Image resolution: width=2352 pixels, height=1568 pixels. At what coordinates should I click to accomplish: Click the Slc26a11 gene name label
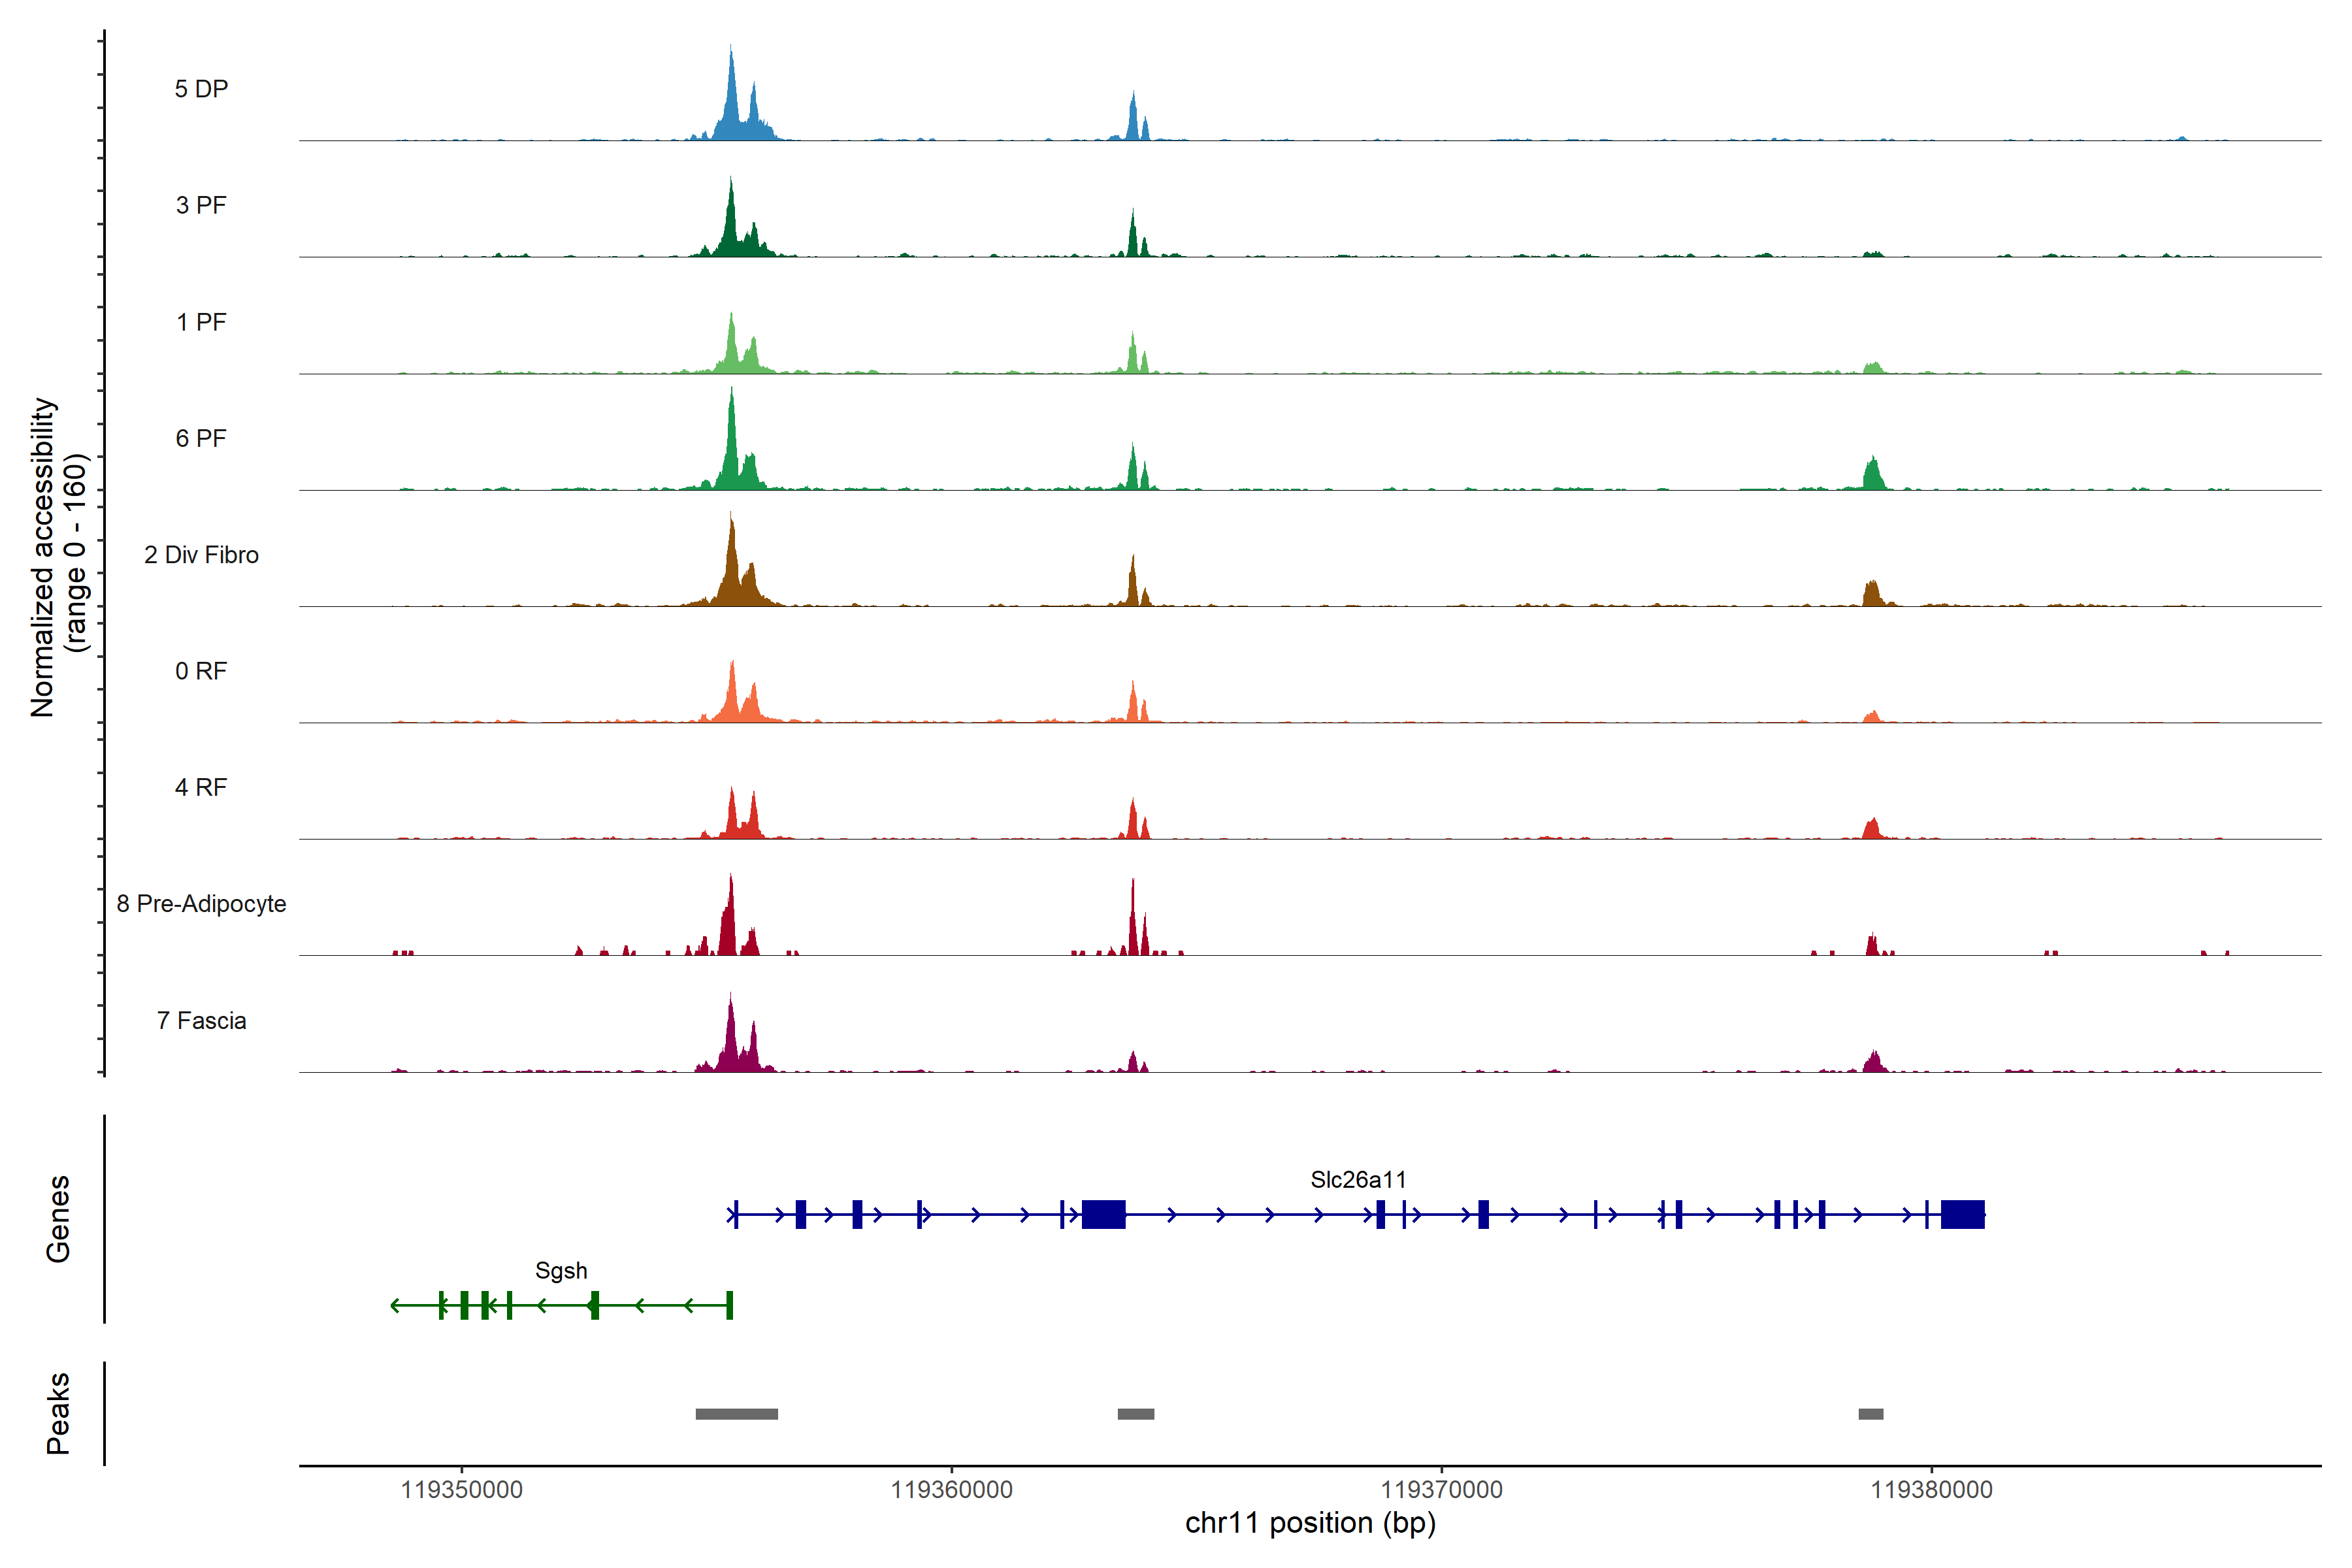1358,1179
